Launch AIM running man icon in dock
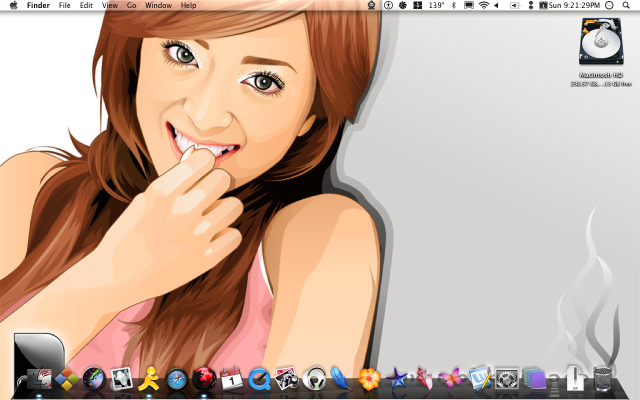This screenshot has height=400, width=640. point(150,379)
